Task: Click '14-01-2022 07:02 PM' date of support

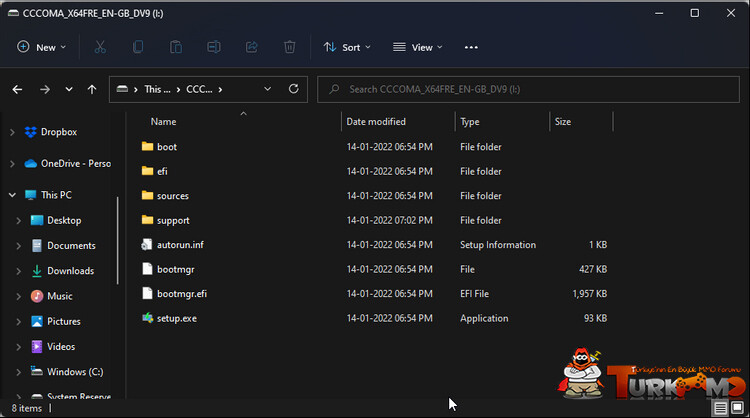Action: (x=389, y=220)
